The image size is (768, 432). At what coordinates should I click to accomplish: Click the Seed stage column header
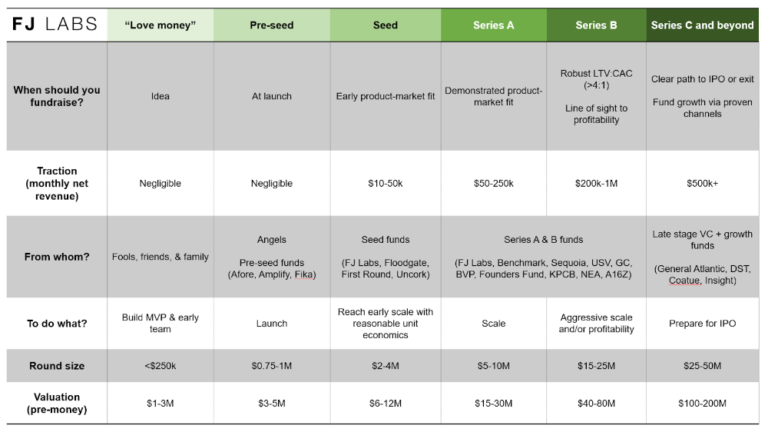pos(384,24)
